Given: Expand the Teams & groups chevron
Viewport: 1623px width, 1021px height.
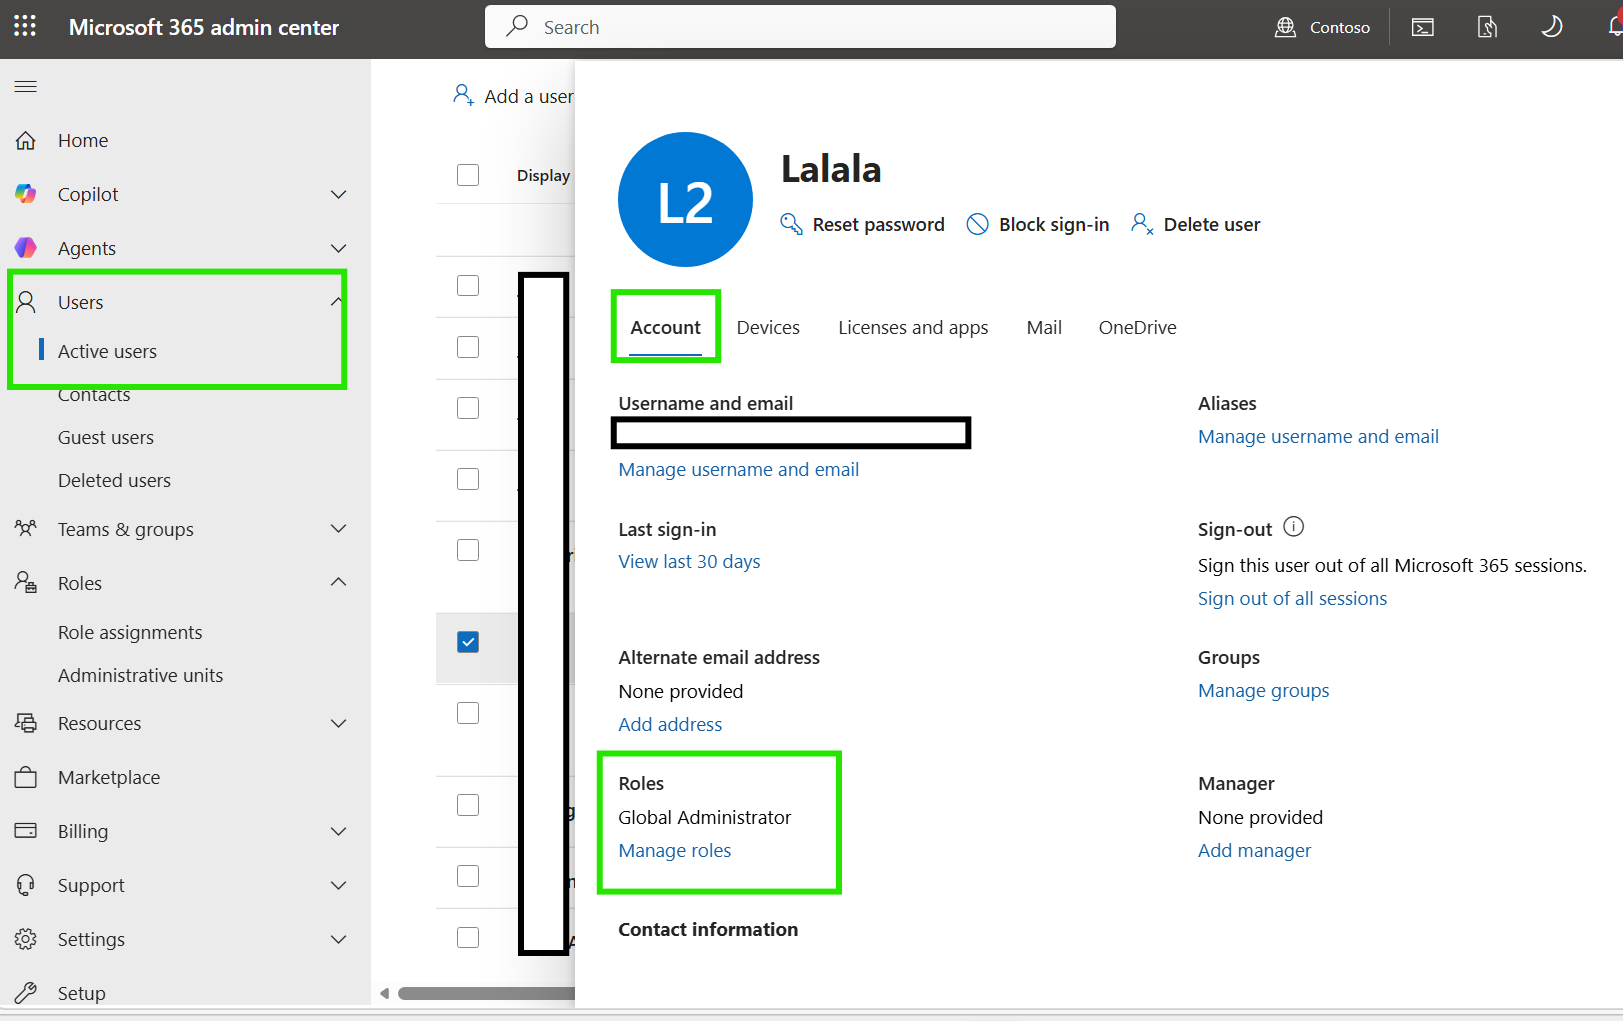Looking at the screenshot, I should pyautogui.click(x=339, y=528).
